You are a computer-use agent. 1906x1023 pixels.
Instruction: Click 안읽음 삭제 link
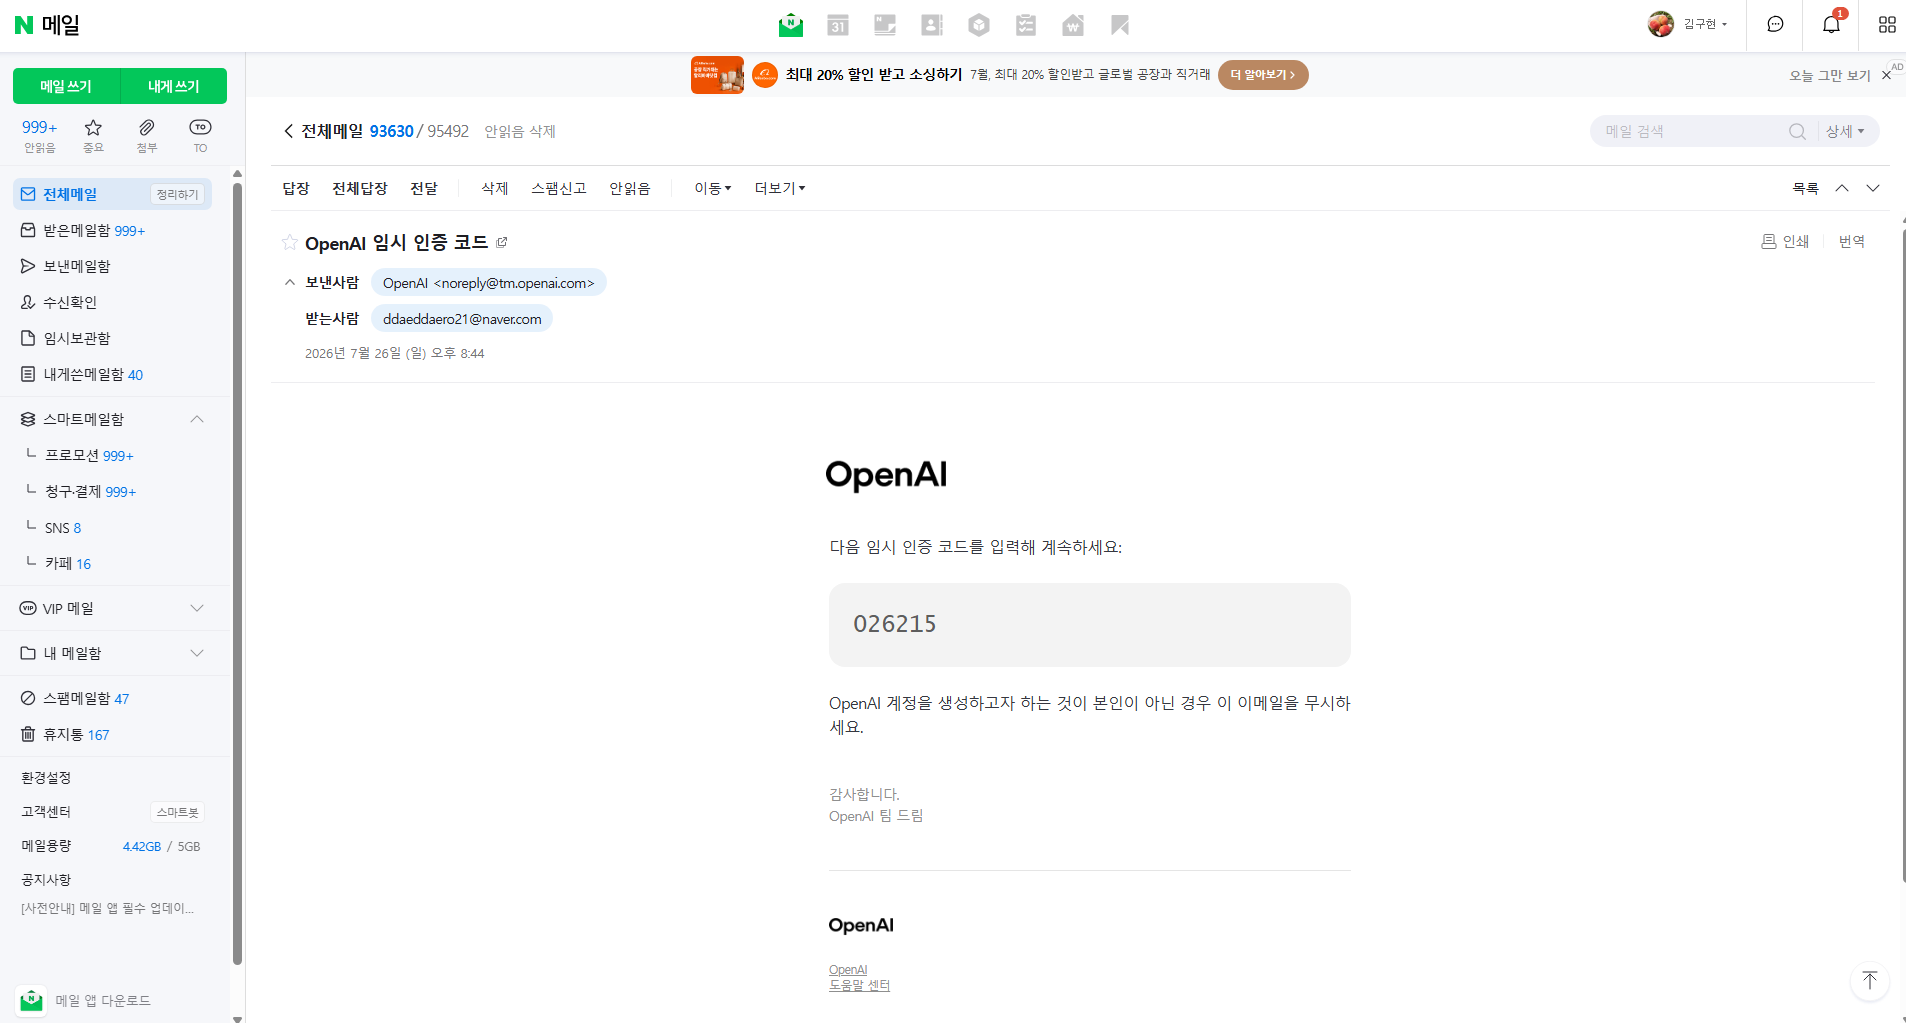(520, 131)
